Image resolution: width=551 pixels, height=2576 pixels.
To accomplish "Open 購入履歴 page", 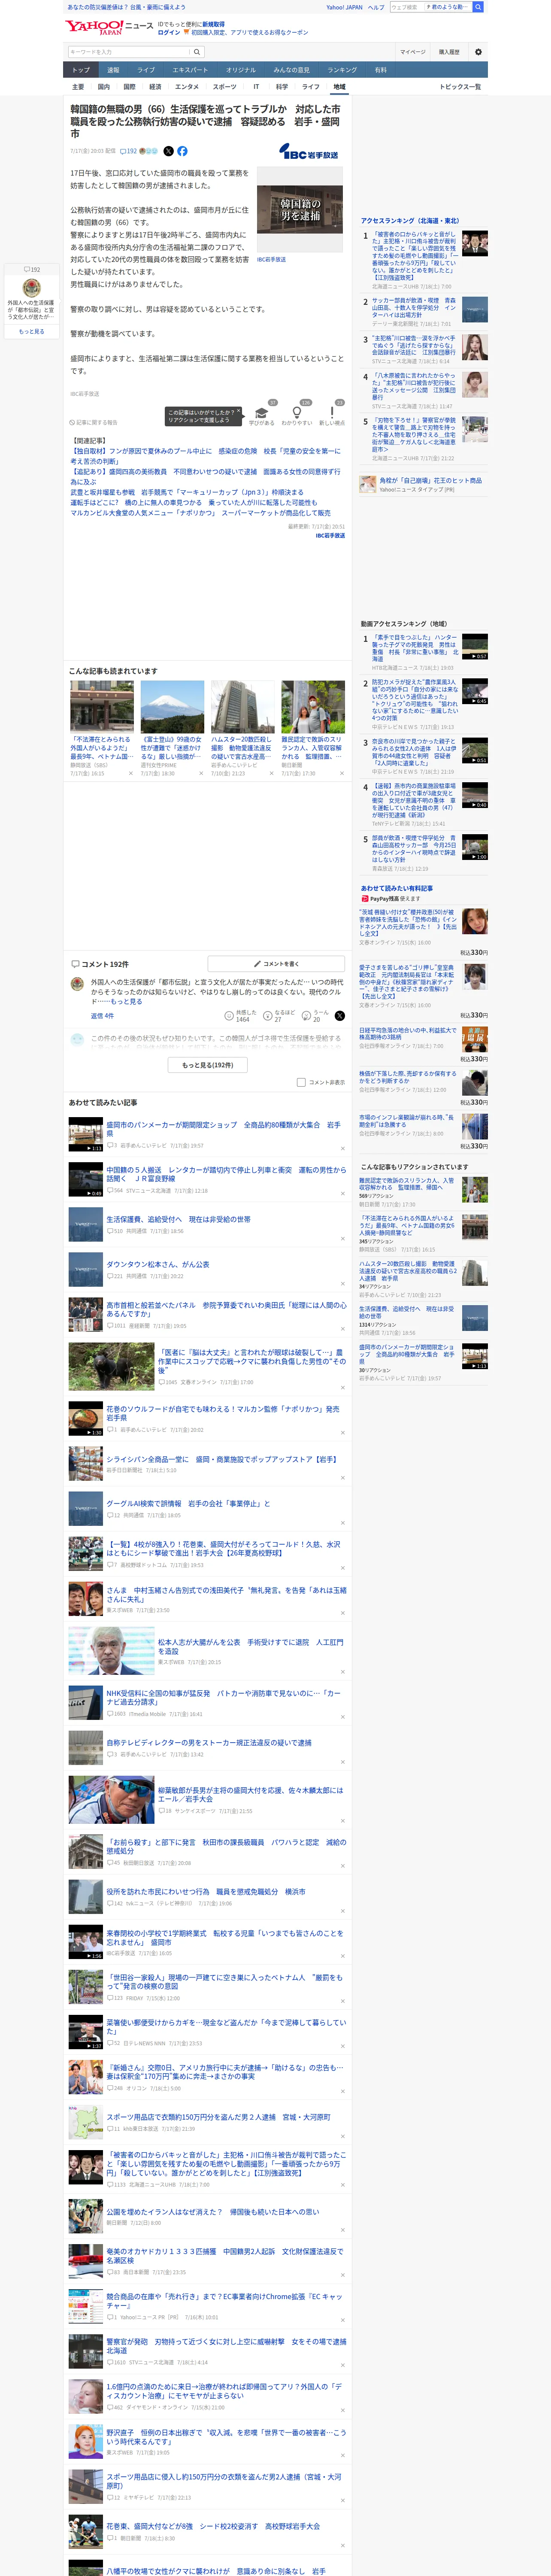I will 449,52.
